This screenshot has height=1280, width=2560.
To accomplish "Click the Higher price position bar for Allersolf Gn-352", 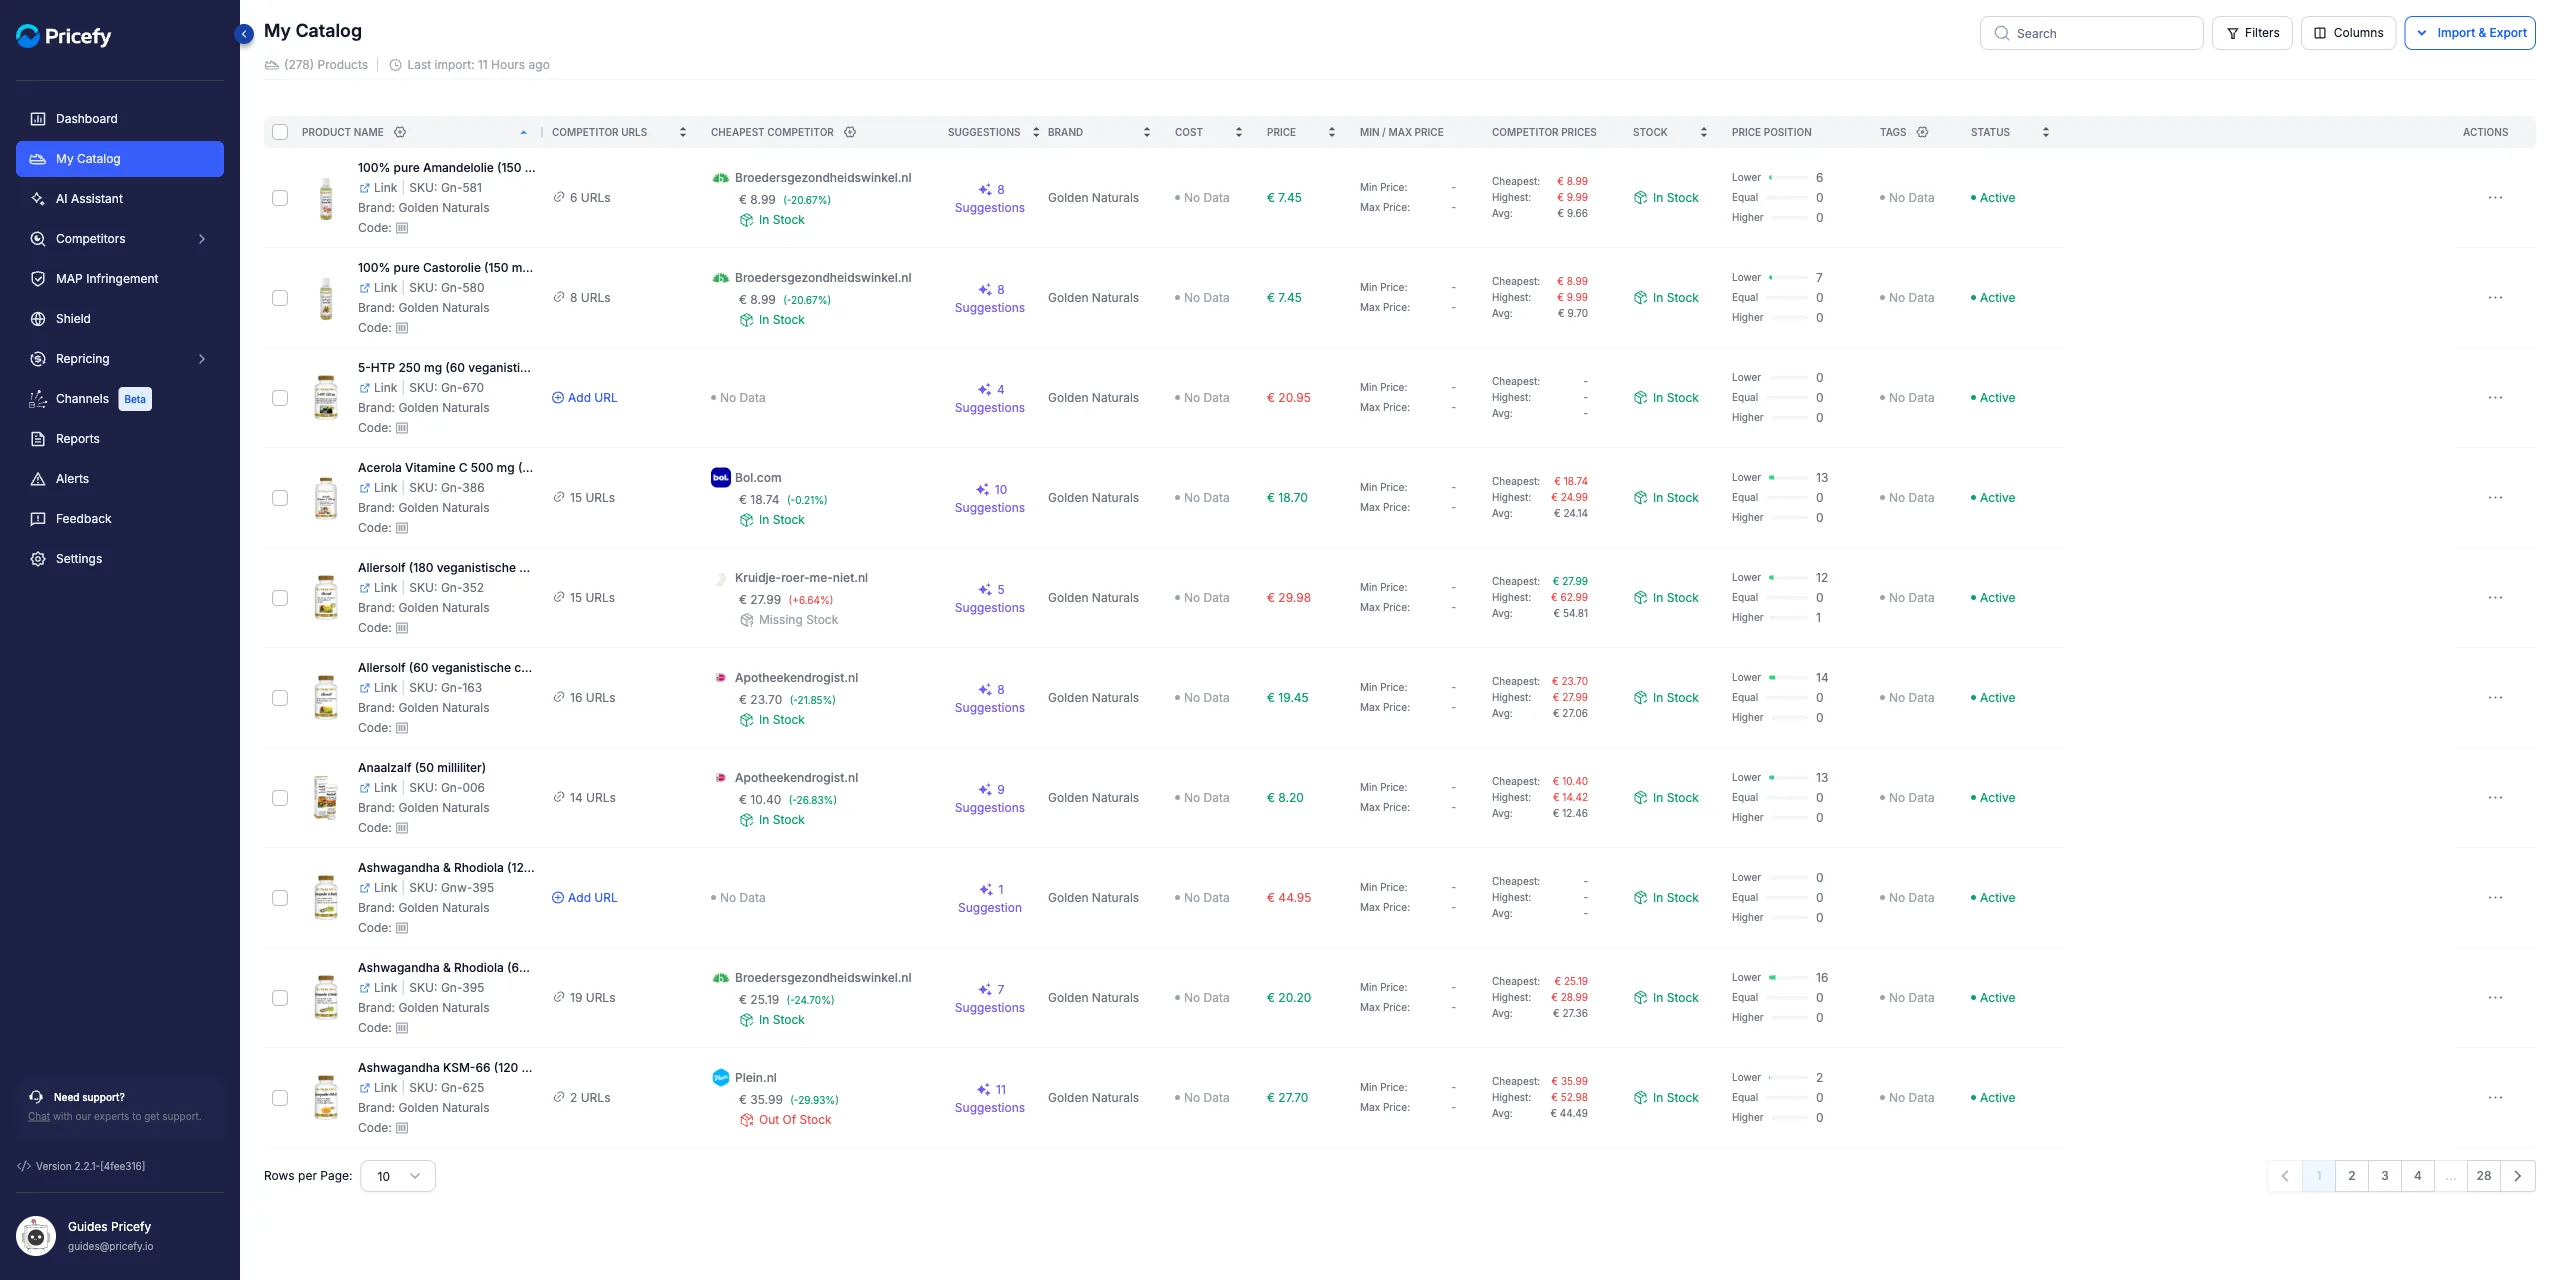I will 1788,618.
